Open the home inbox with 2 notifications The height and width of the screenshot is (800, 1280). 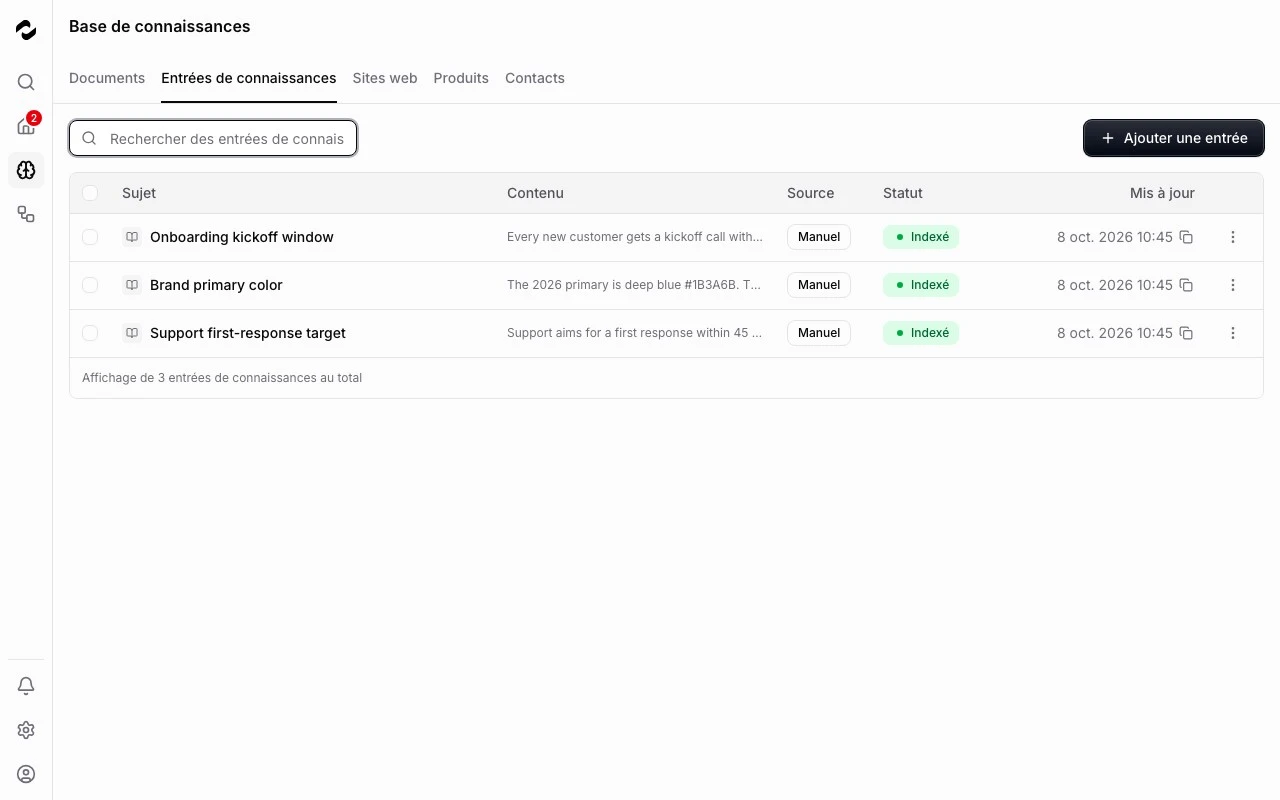[26, 126]
